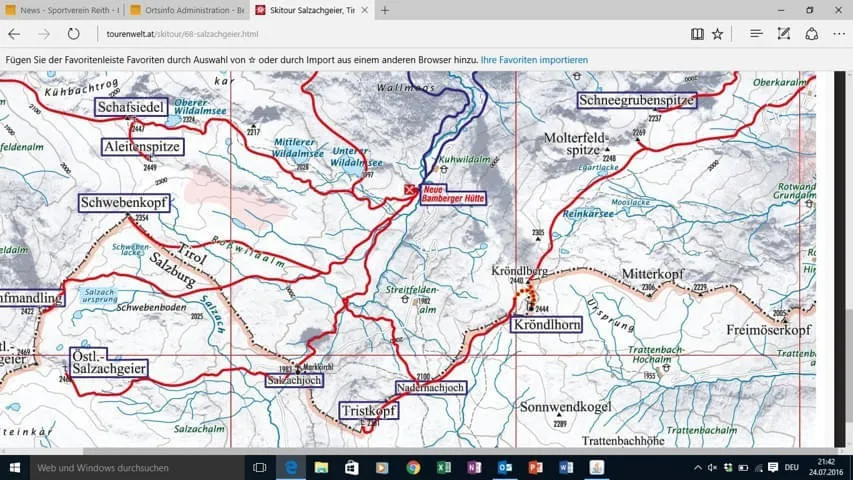Follow the Ihre Favoriten importieren link
Viewport: 853px width, 480px height.
(534, 60)
